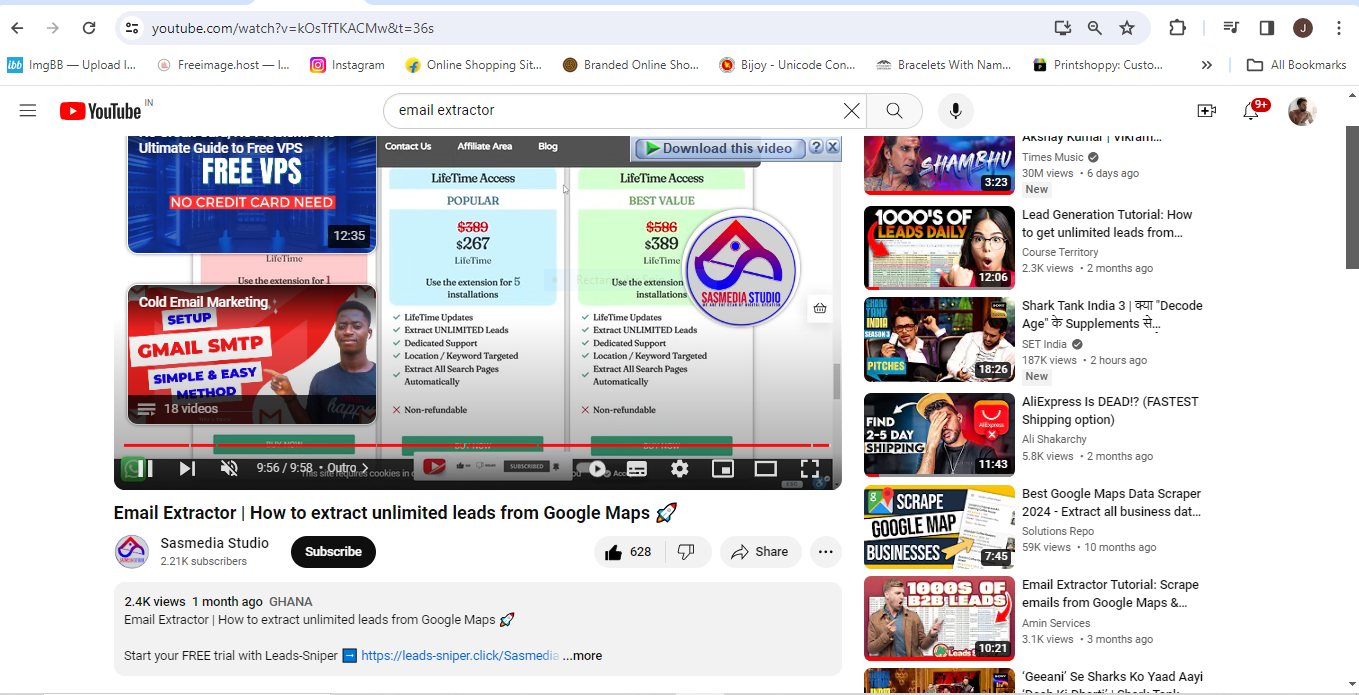
Task: View site information icon in address bar
Action: click(132, 28)
